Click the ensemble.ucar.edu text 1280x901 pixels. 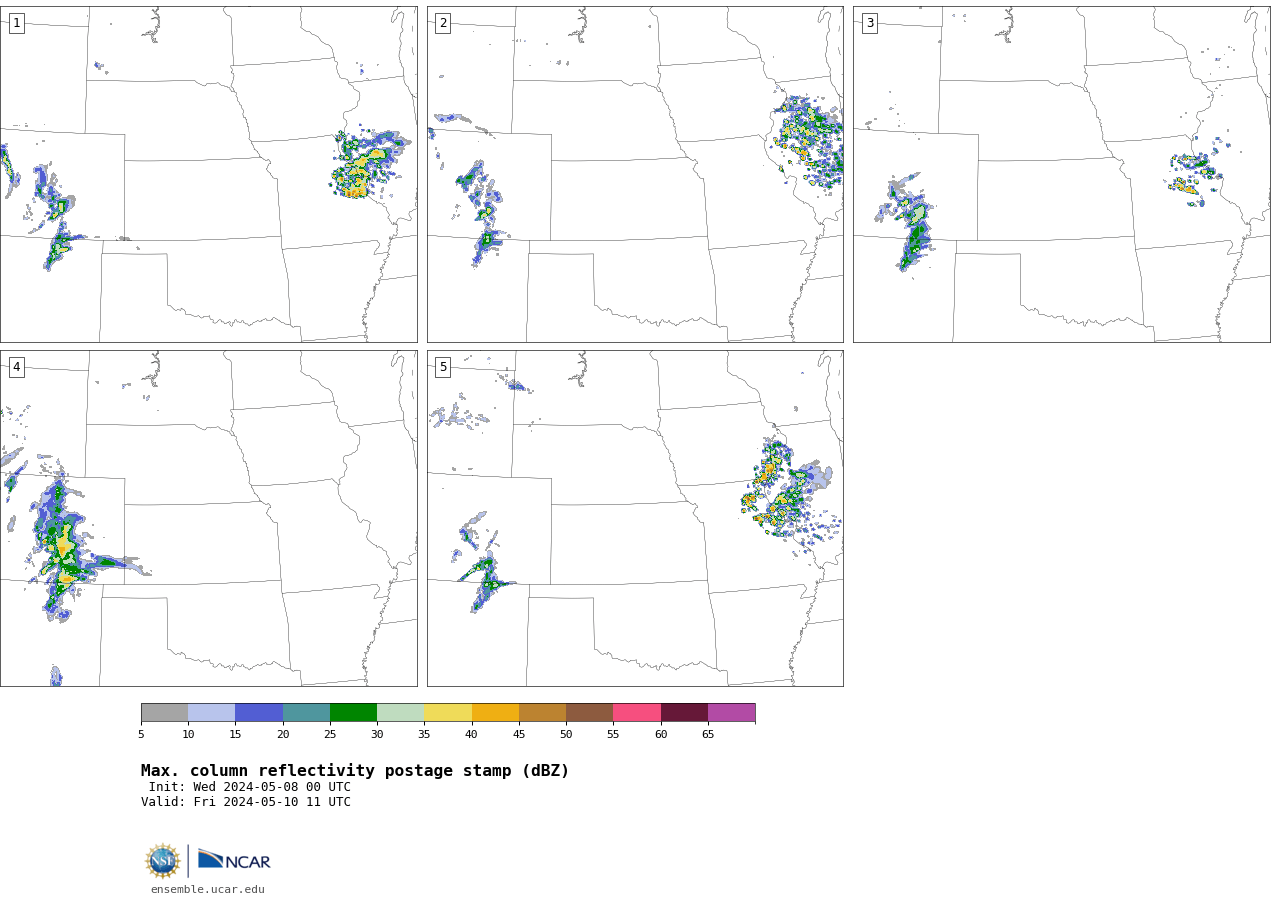pos(208,889)
